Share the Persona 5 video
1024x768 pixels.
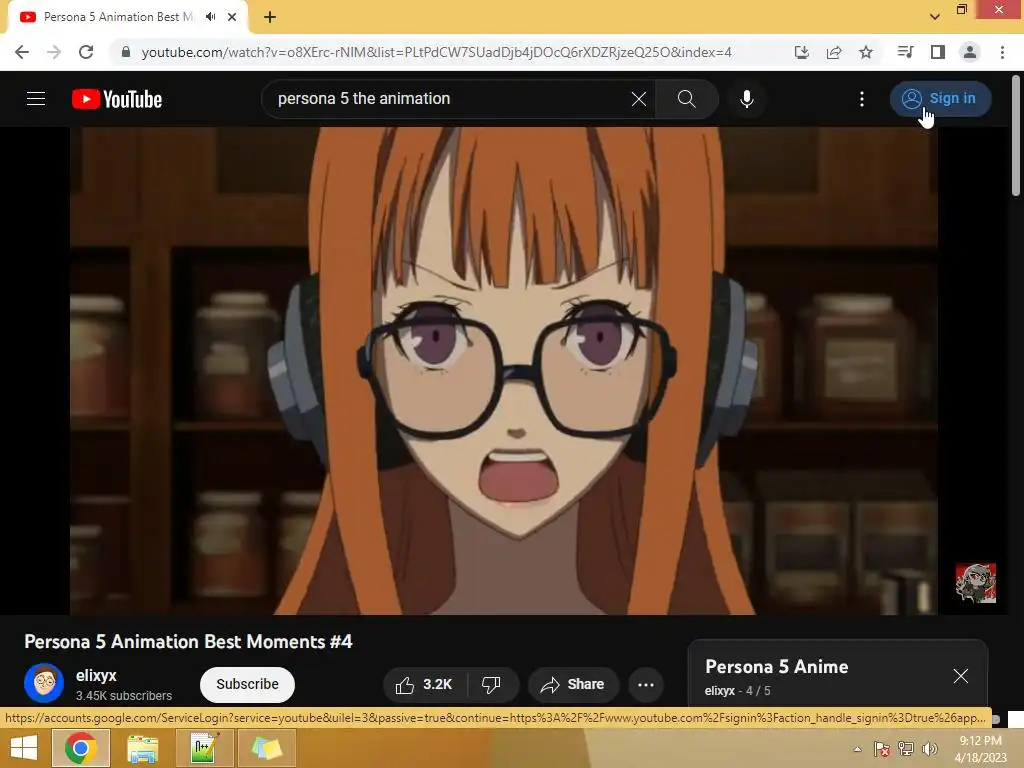click(573, 684)
